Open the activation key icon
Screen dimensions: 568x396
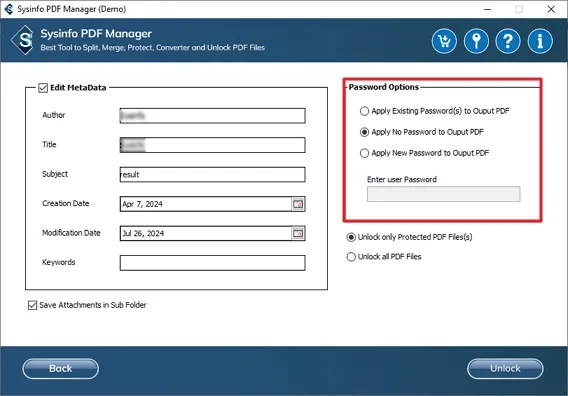click(476, 41)
